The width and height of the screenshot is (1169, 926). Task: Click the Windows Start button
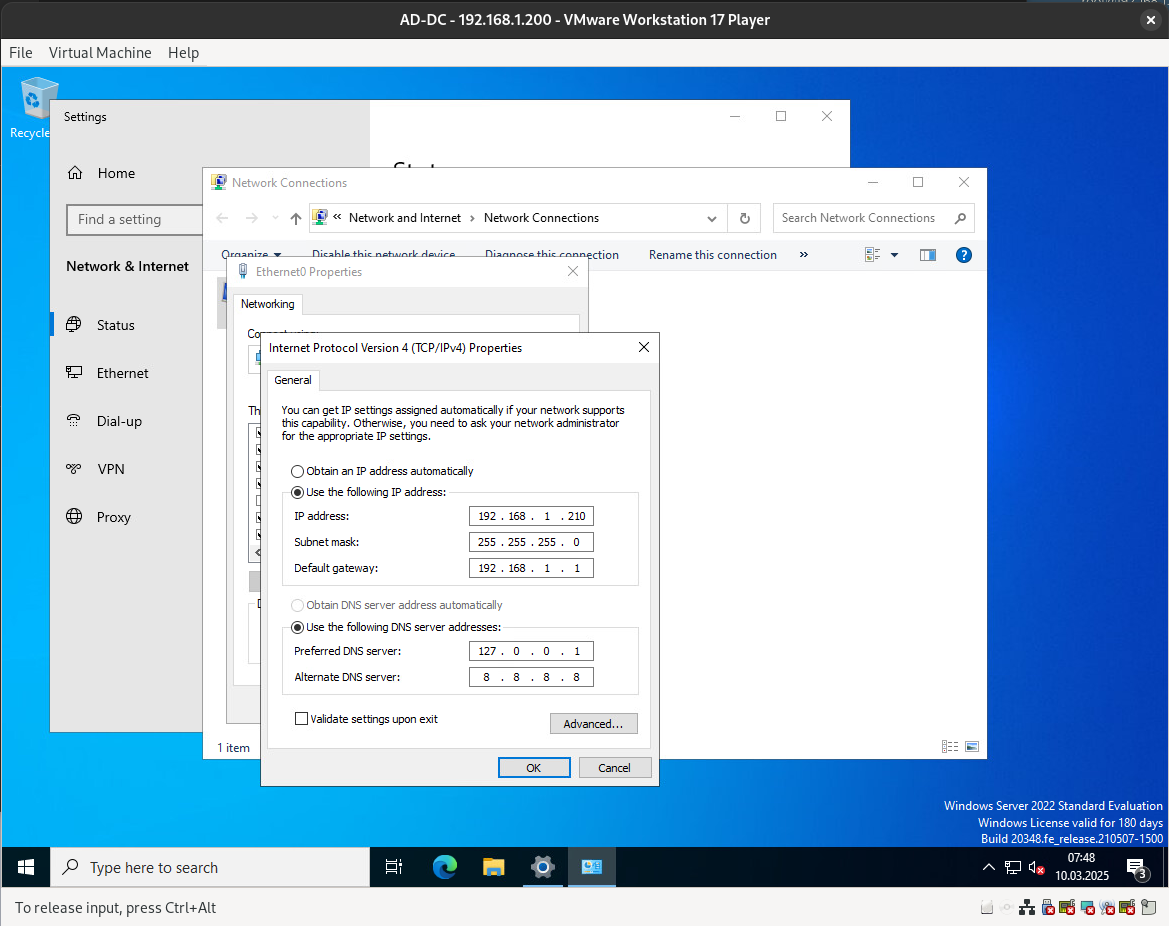click(x=26, y=867)
